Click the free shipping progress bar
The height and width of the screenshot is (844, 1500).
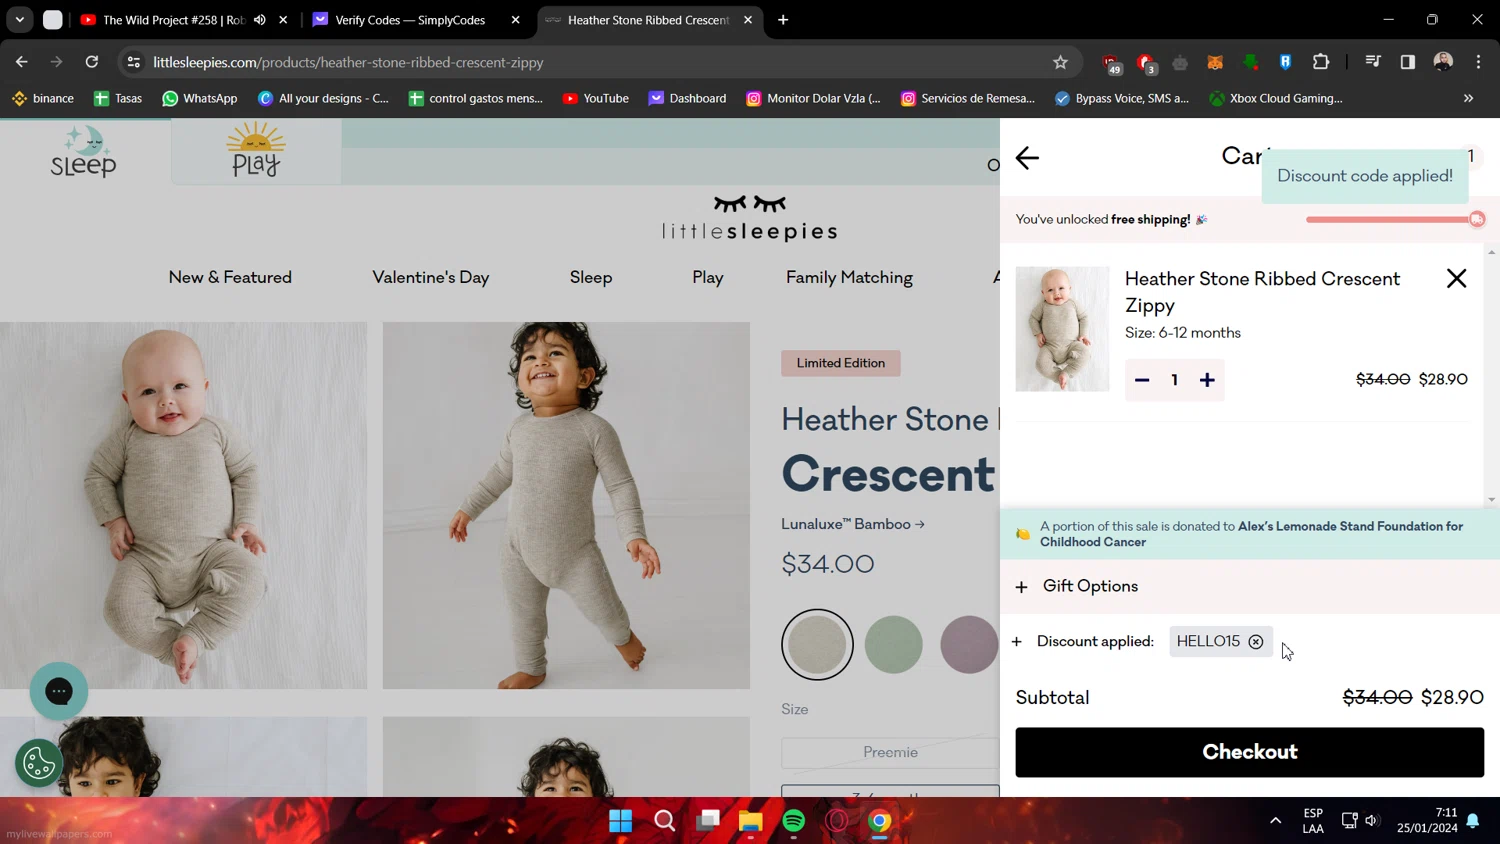[x=1394, y=220]
